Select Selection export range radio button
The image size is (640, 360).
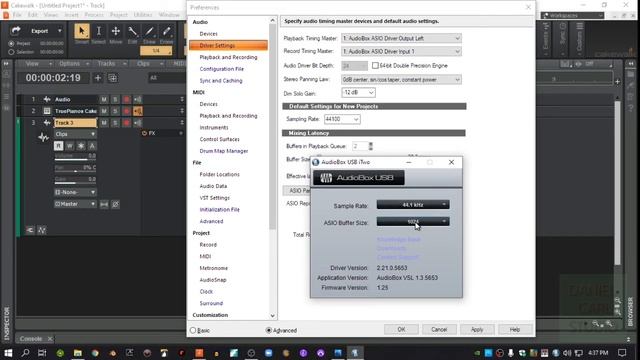pyautogui.click(x=11, y=52)
